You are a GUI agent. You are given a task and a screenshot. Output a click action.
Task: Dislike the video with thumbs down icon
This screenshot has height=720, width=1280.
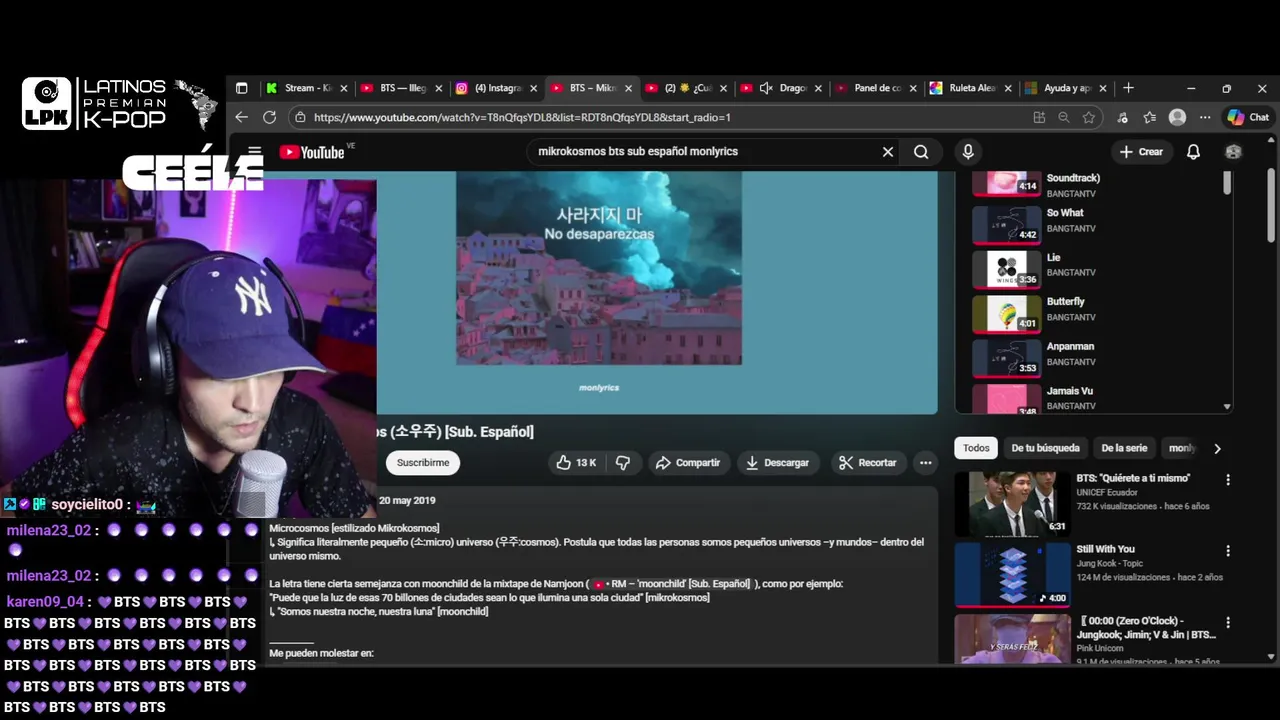click(x=622, y=463)
